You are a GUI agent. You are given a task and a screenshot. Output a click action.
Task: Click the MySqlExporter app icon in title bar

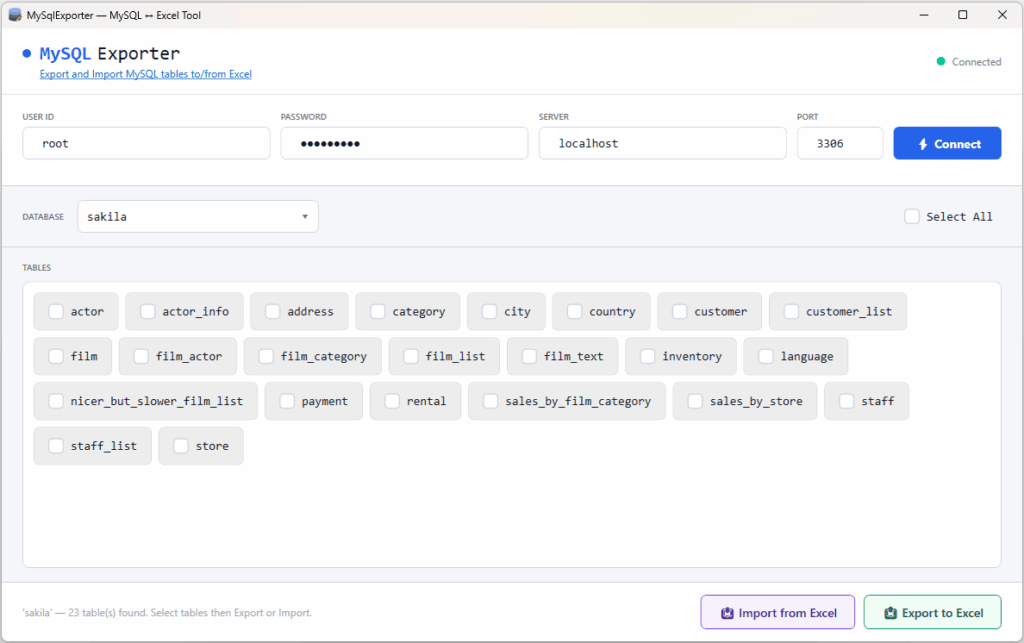pyautogui.click(x=15, y=15)
